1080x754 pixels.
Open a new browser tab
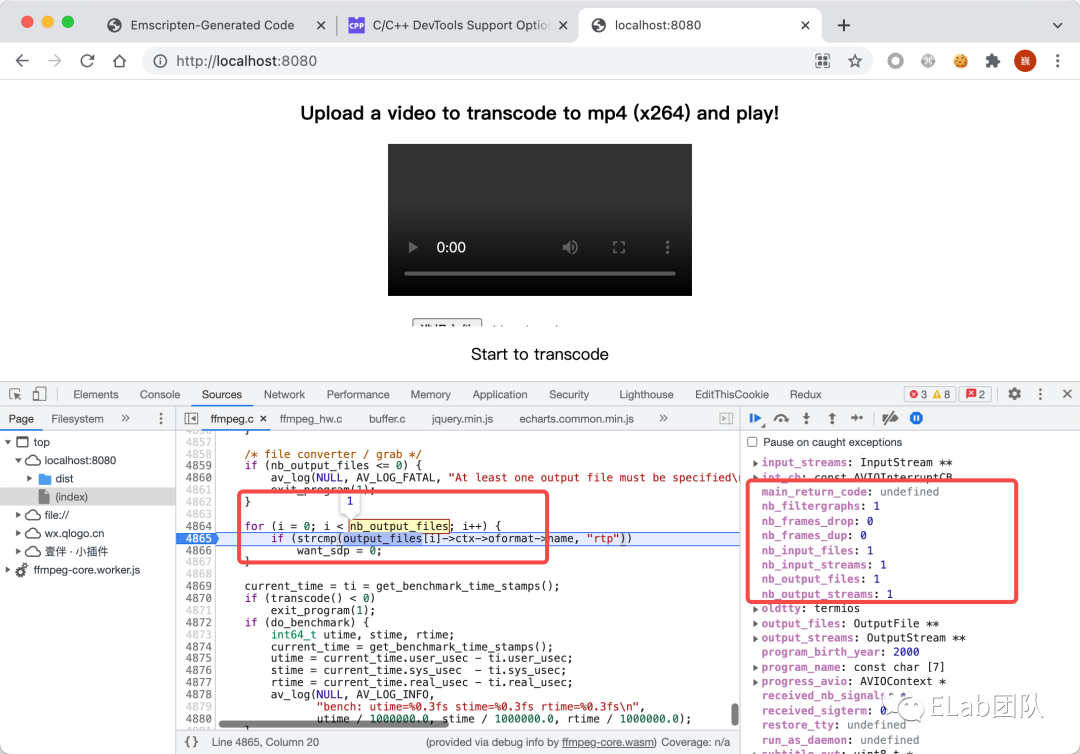(844, 25)
